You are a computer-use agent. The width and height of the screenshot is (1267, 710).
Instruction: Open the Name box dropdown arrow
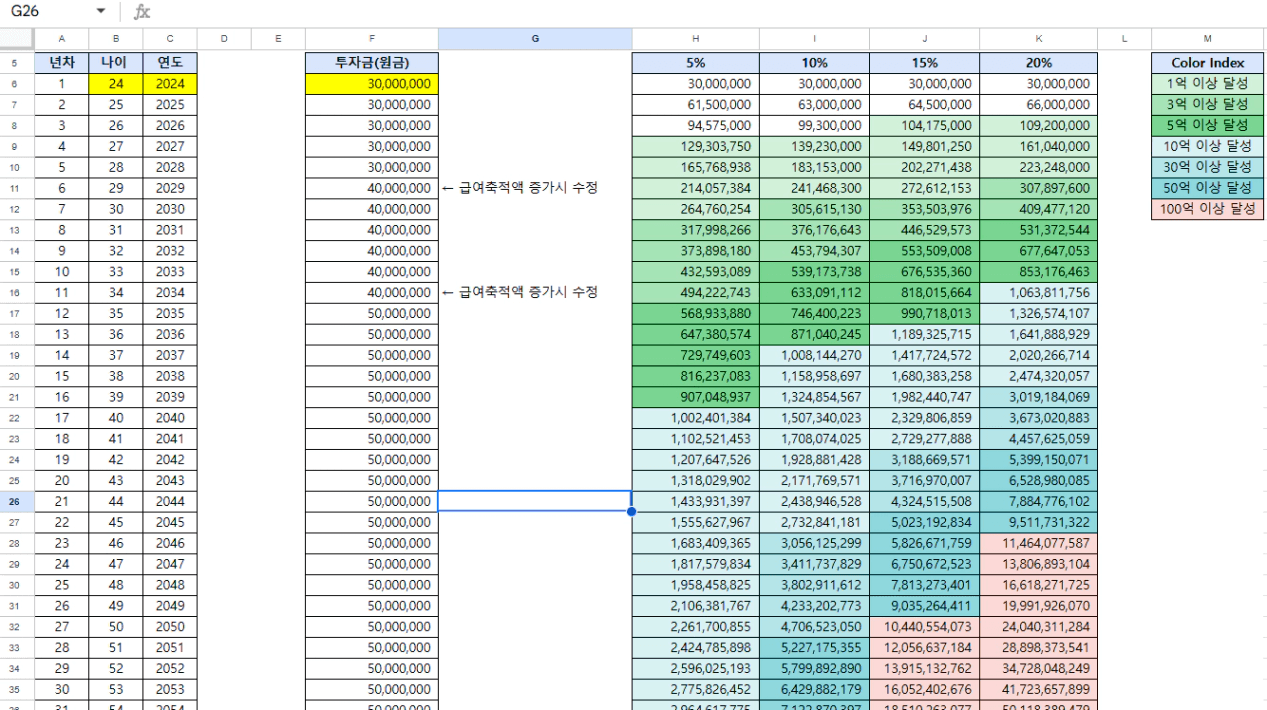pos(101,11)
